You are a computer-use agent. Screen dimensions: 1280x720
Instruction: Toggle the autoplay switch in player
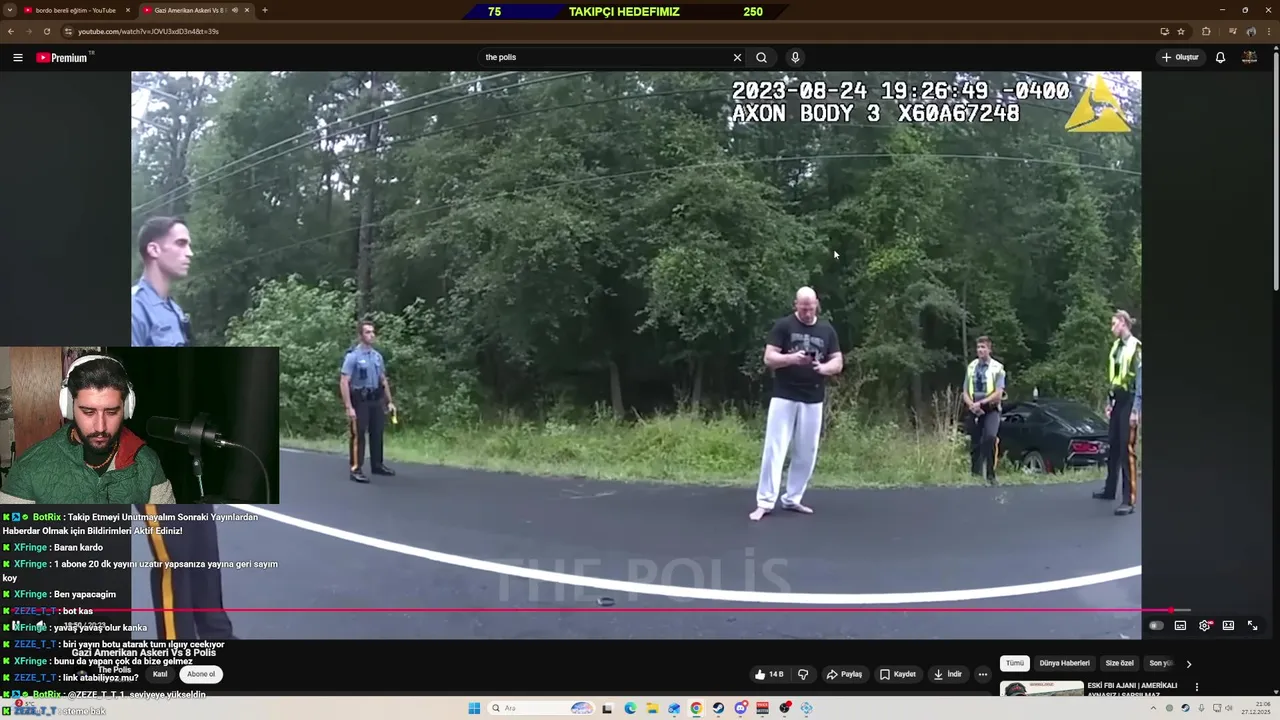[x=1156, y=626]
